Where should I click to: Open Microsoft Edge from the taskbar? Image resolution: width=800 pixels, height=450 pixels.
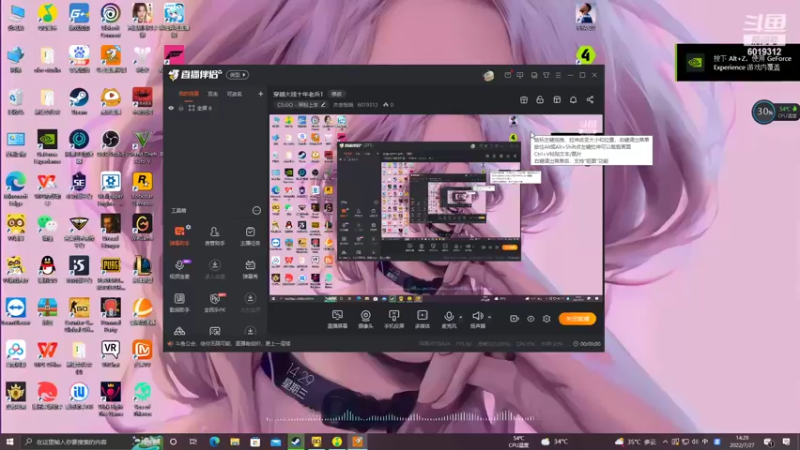[x=214, y=442]
